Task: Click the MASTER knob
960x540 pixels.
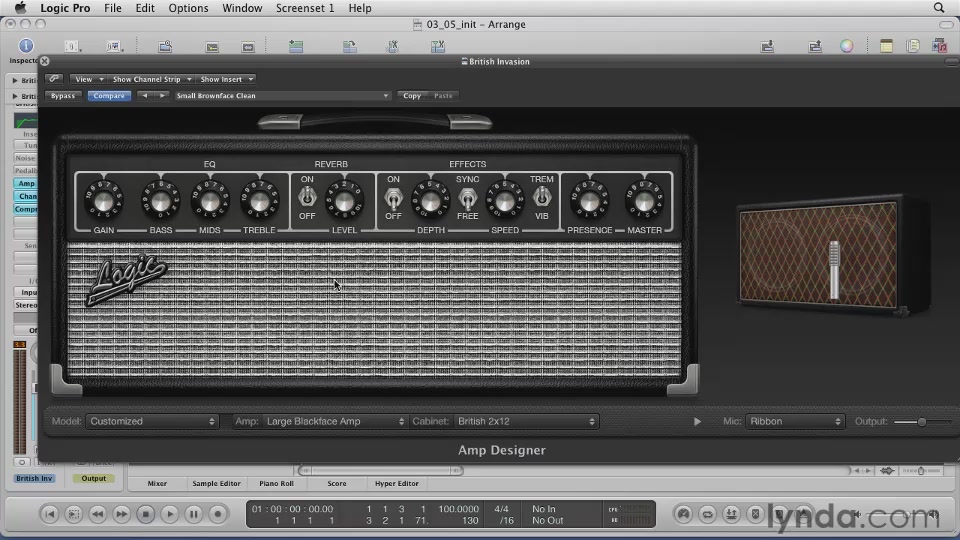Action: (644, 201)
